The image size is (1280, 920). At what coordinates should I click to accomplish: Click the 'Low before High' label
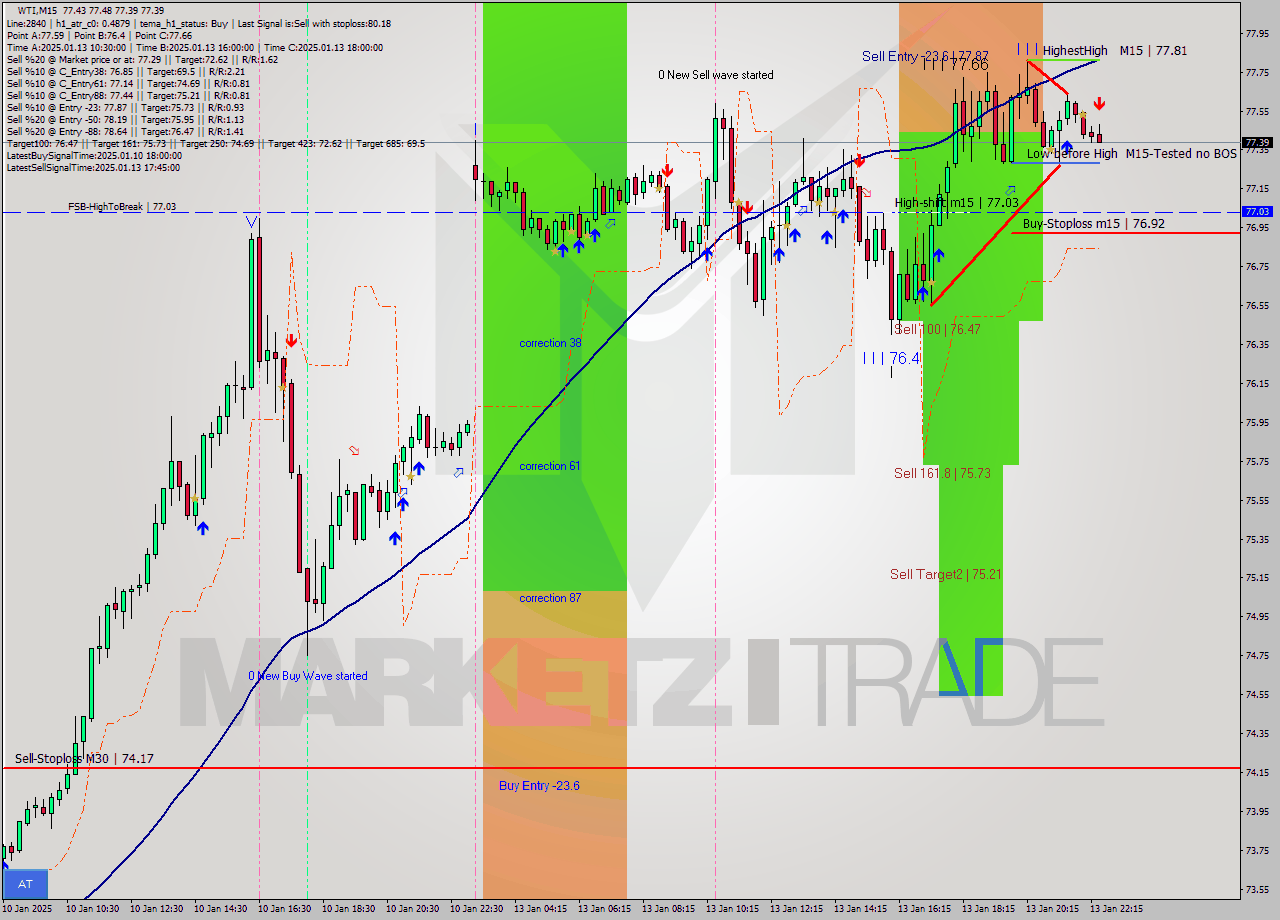pos(1071,153)
